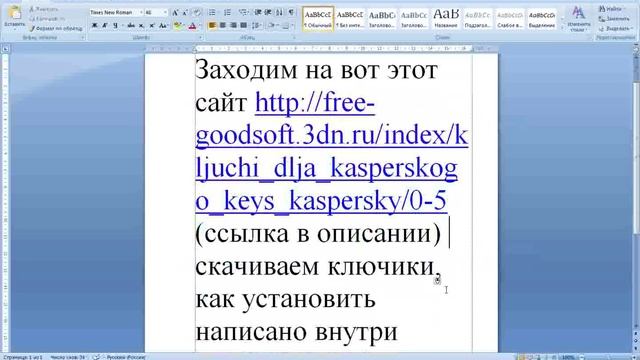
Task: Select the Подзаголовок style
Action: (478, 19)
